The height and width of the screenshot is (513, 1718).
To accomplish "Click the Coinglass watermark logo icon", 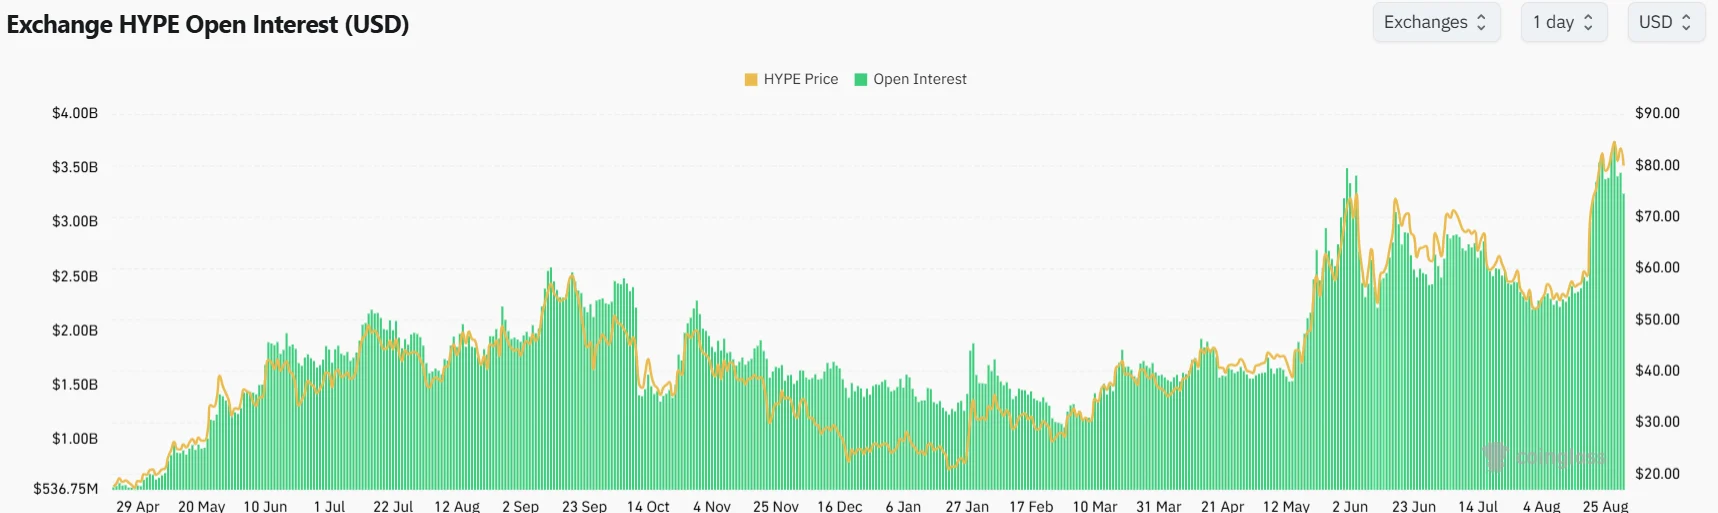I will pyautogui.click(x=1495, y=457).
